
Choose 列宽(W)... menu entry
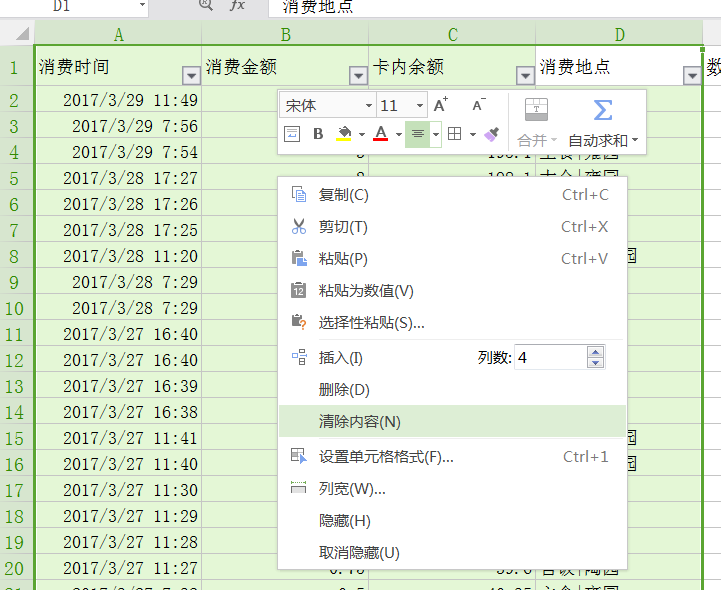[x=452, y=488]
